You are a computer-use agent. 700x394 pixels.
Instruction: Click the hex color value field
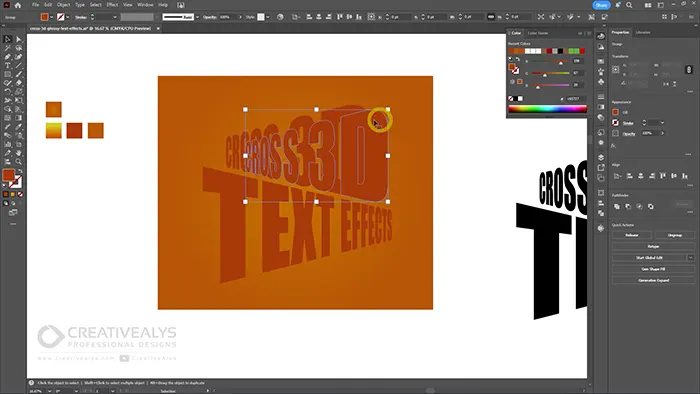[x=575, y=99]
